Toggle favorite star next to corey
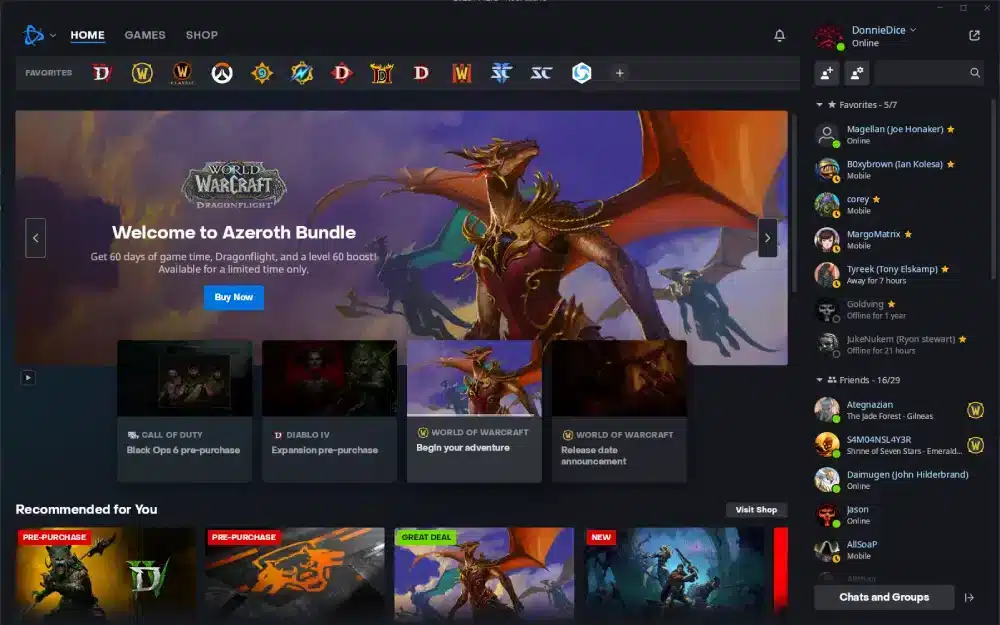Viewport: 1000px width, 625px height. coord(876,200)
